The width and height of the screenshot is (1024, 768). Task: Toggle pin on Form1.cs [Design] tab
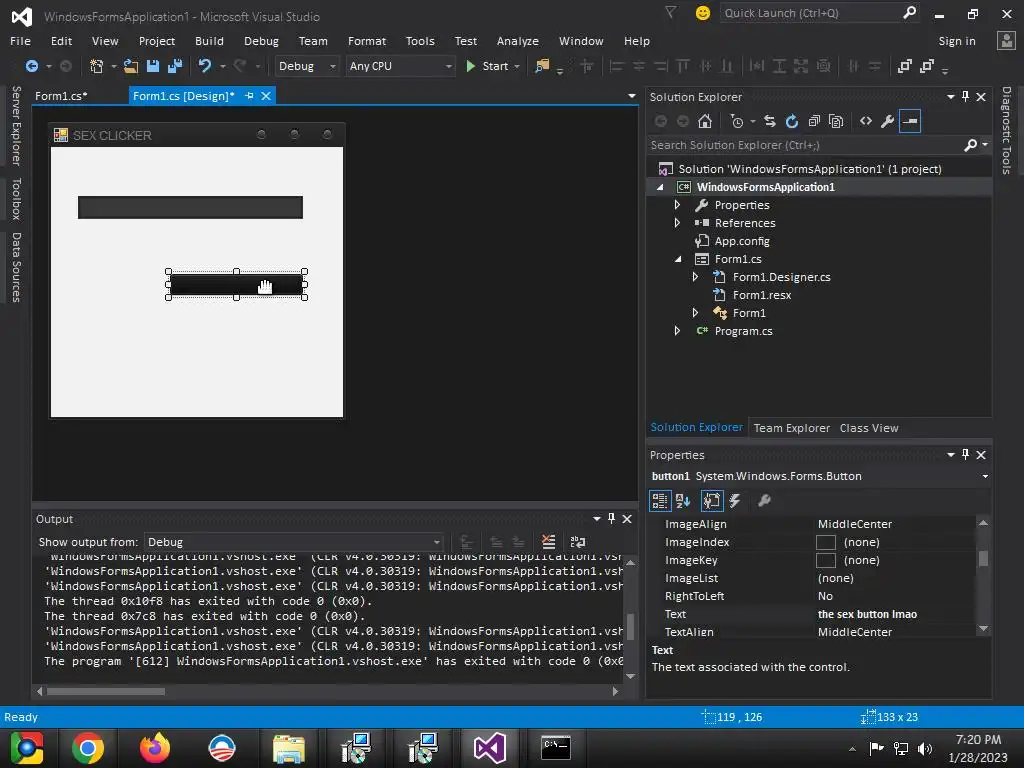[249, 96]
